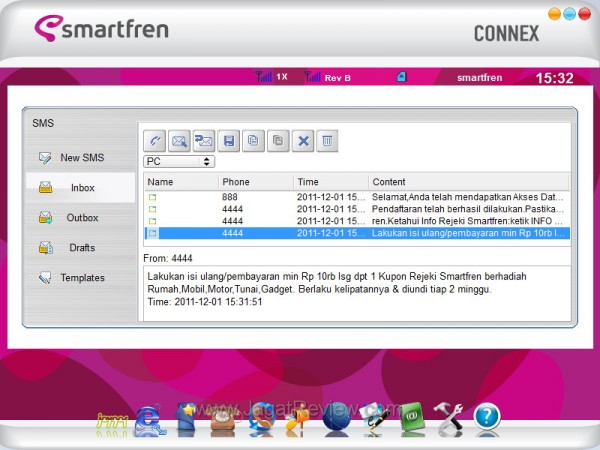Select message starting 'Pendaftaran telah berhasil'
Viewport: 600px width, 450px height.
point(357,209)
